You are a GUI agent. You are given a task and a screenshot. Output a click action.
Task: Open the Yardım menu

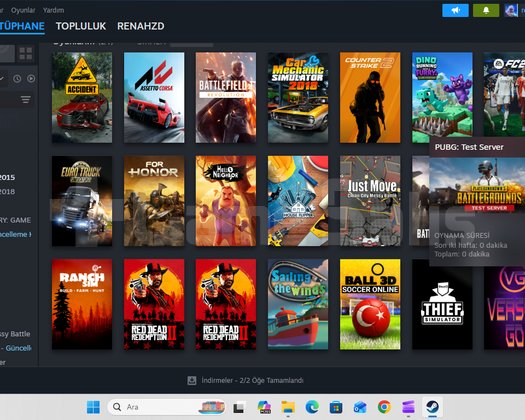click(53, 10)
